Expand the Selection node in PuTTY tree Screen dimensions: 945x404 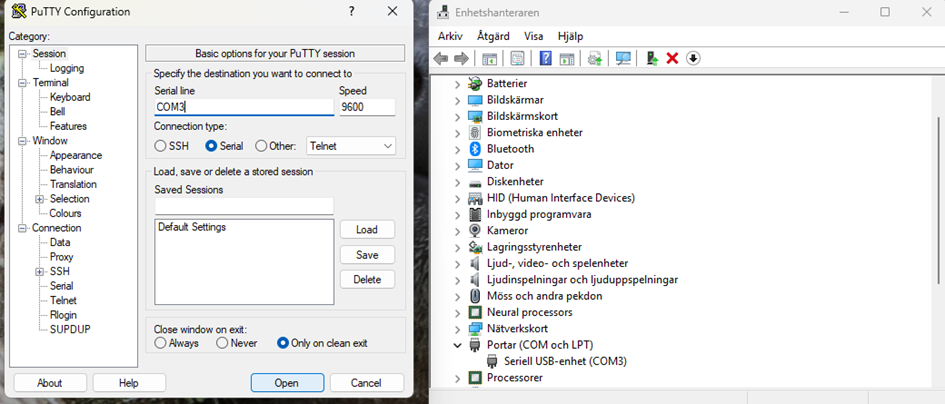[40, 199]
